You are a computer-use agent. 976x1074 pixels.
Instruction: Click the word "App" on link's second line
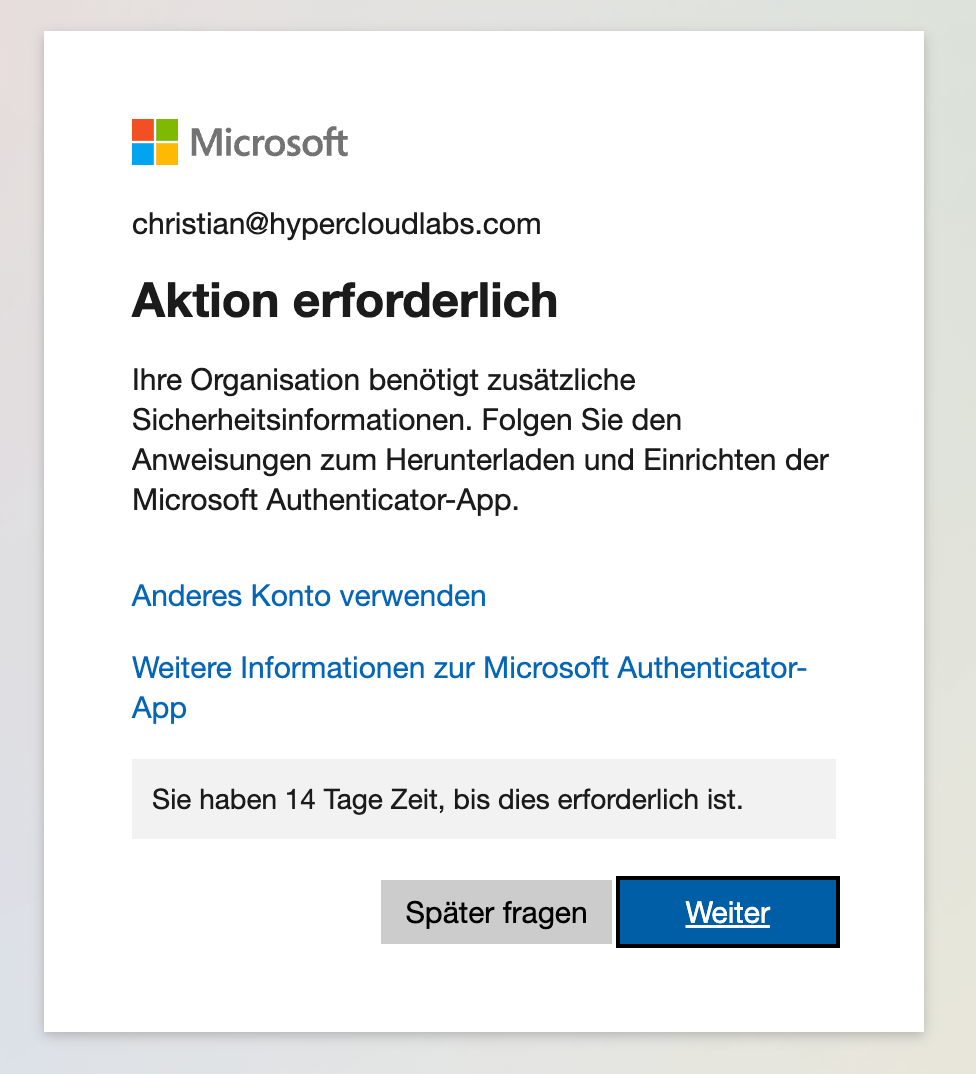159,708
